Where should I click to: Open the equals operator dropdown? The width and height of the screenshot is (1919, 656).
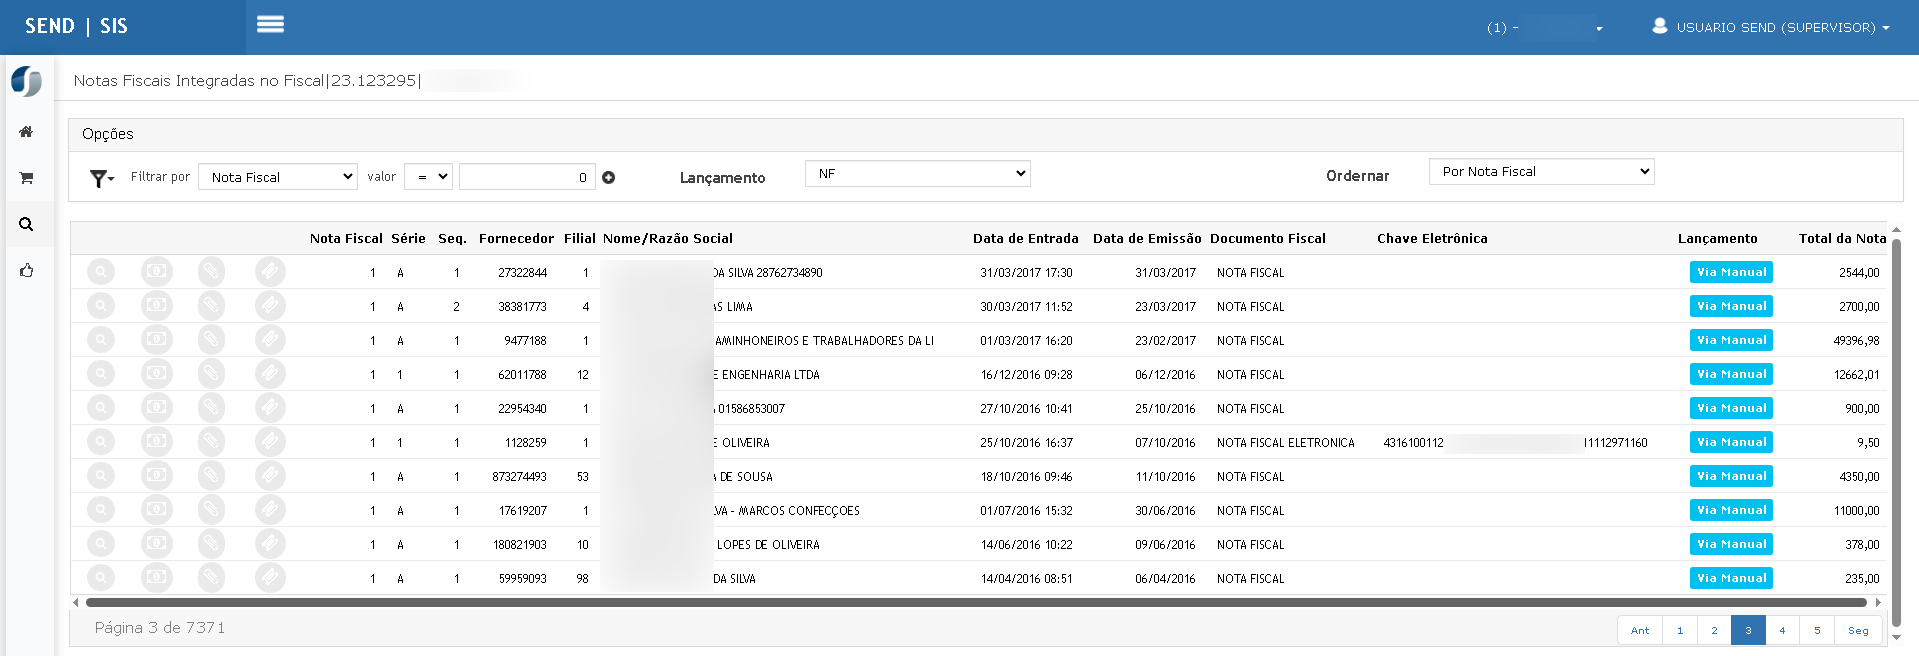coord(428,177)
